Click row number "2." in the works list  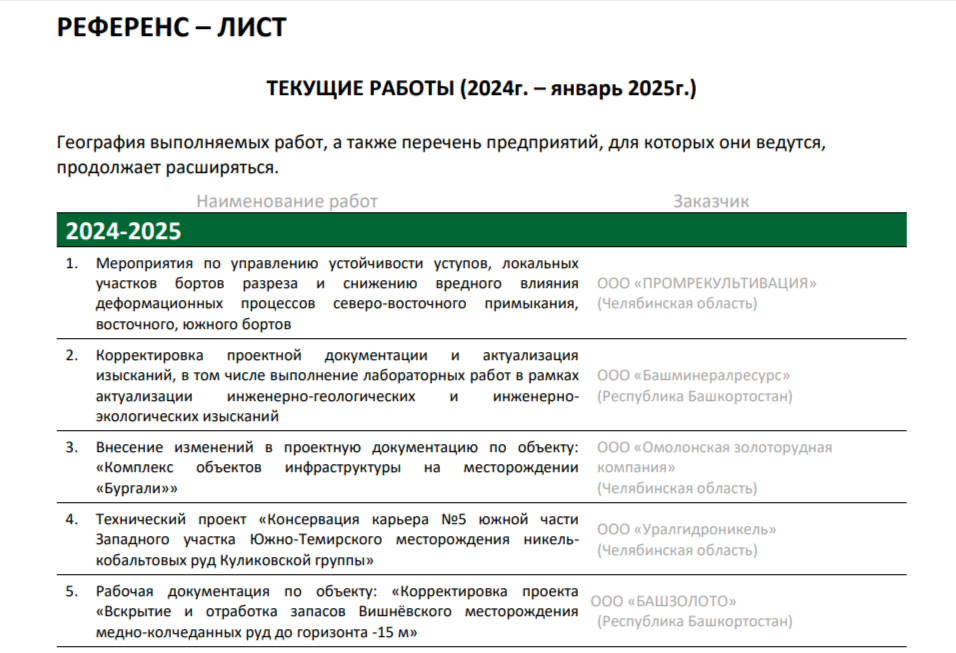click(x=72, y=355)
